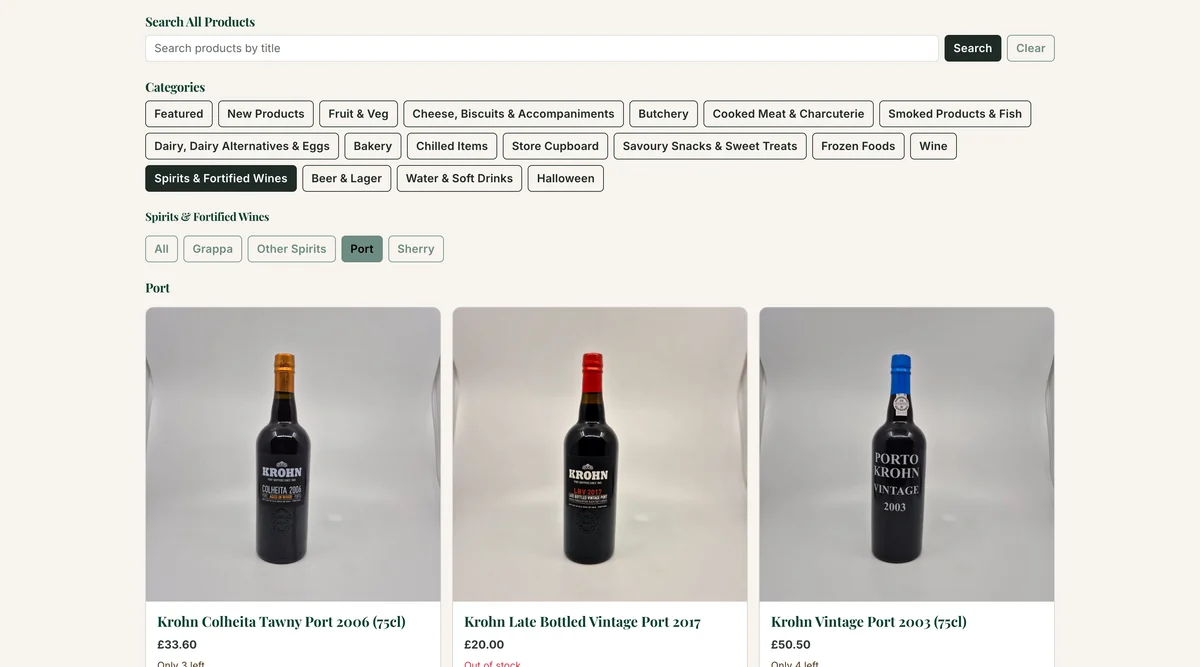Open the Beer & Lager category
Image resolution: width=1200 pixels, height=667 pixels.
coord(346,178)
